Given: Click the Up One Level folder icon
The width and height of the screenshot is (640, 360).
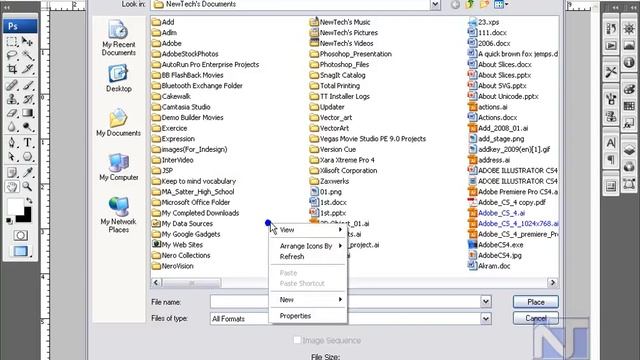Looking at the screenshot, I should point(470,4).
